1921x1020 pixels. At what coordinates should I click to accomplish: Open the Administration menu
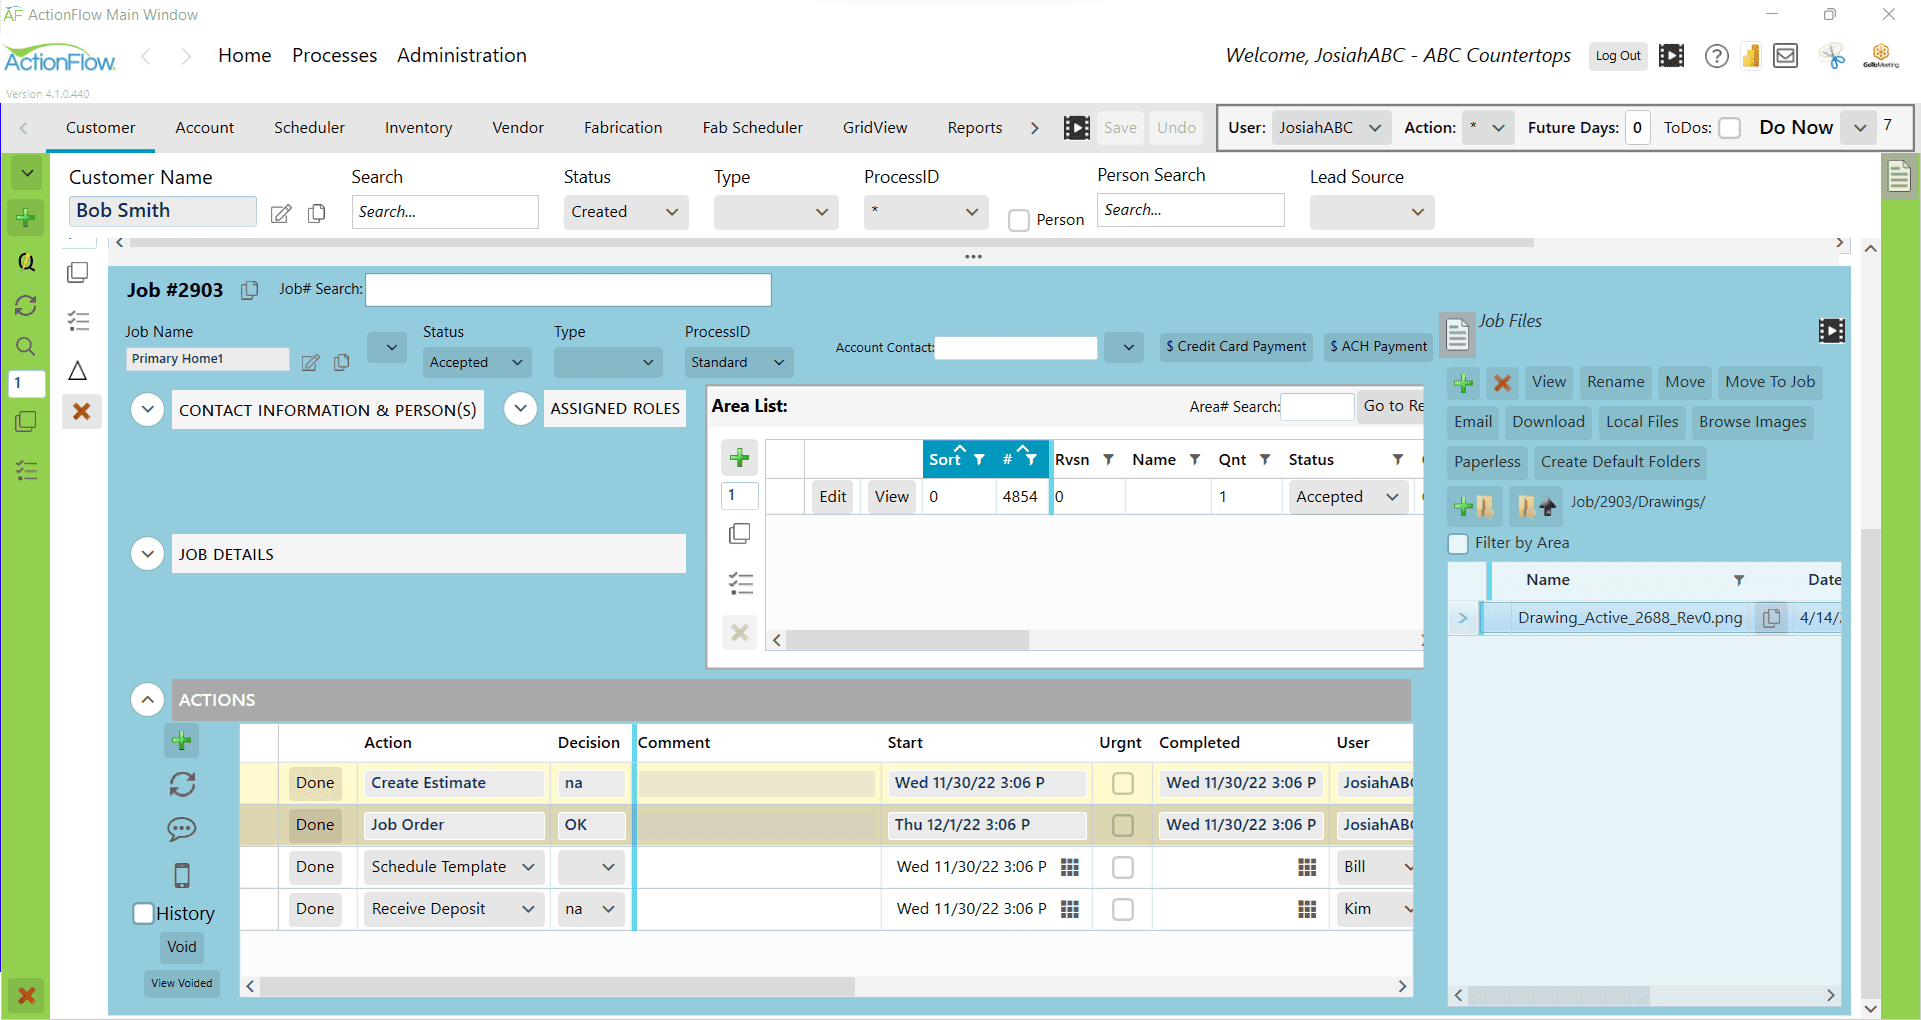point(461,55)
